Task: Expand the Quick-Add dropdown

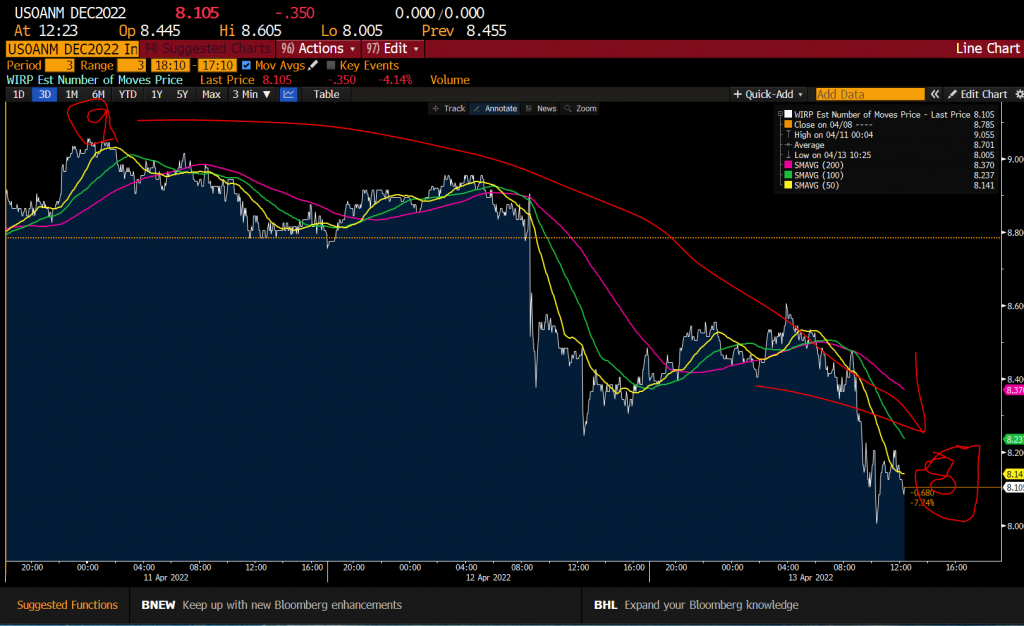Action: [768, 95]
